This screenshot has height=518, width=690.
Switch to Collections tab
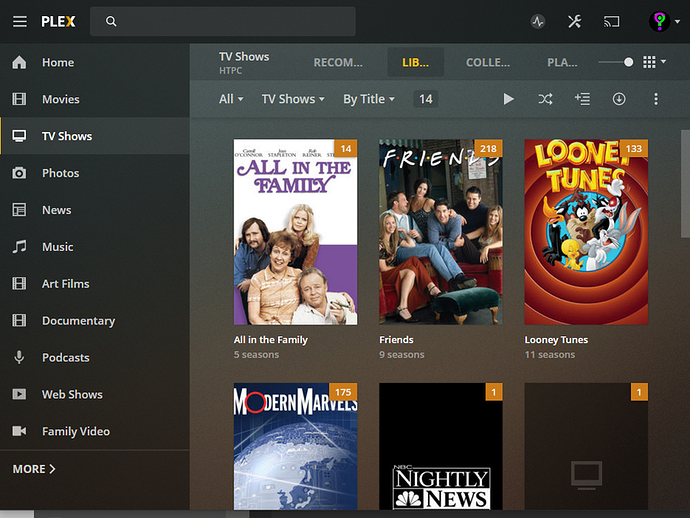[488, 62]
